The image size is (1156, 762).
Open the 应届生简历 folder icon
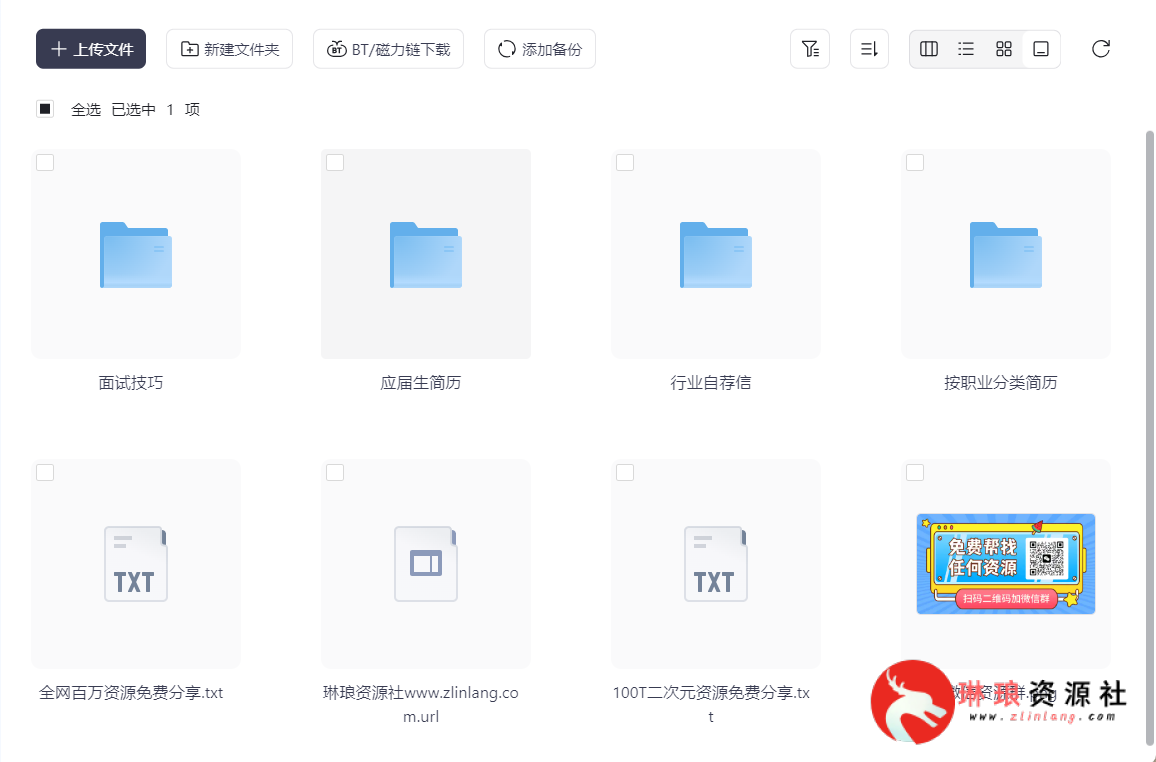click(426, 255)
